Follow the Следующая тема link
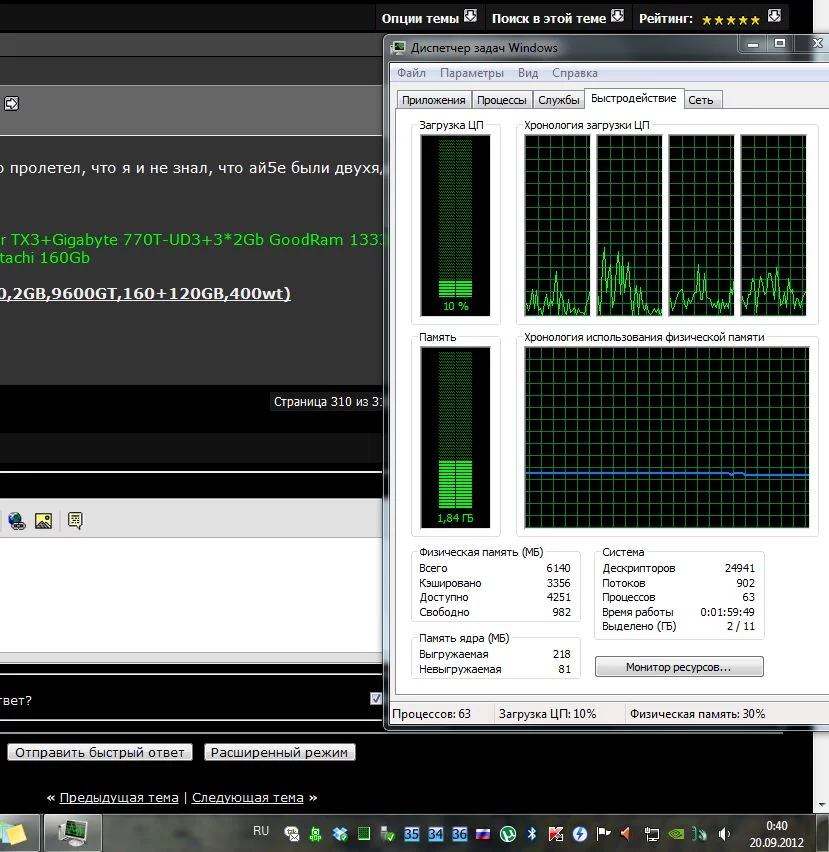The image size is (829, 852). (x=247, y=797)
